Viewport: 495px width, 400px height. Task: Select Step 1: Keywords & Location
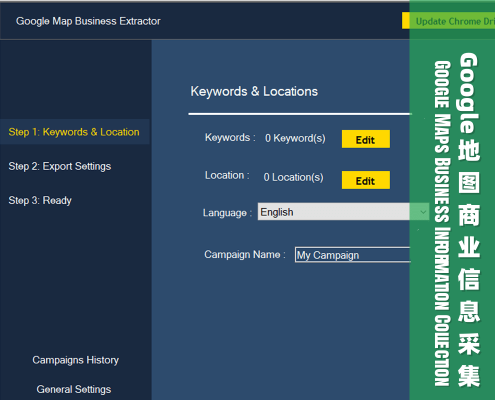[74, 132]
